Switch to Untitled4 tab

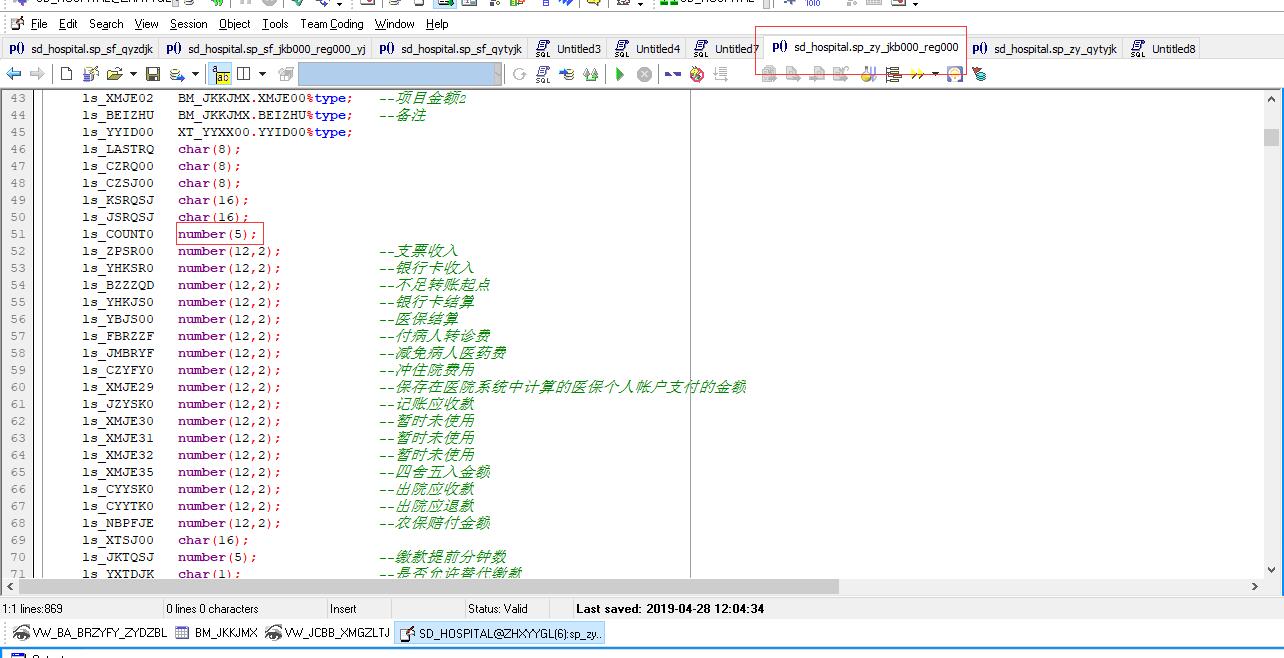[647, 48]
